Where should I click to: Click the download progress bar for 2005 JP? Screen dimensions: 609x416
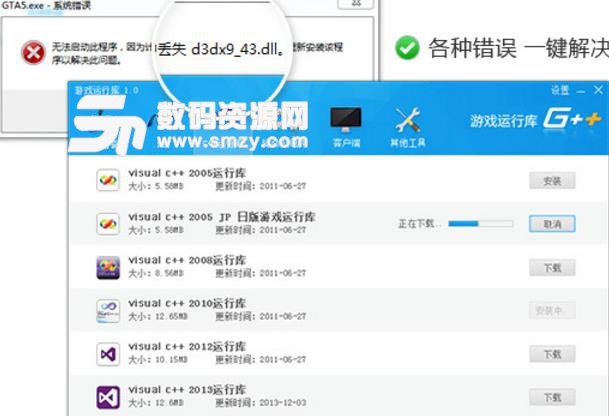pyautogui.click(x=480, y=223)
